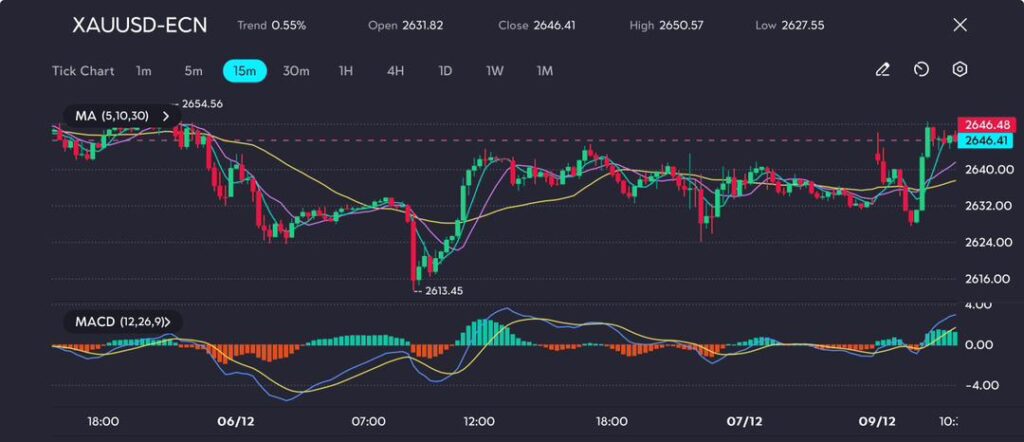The height and width of the screenshot is (442, 1024).
Task: Select the 1W weekly timeframe
Action: click(495, 71)
